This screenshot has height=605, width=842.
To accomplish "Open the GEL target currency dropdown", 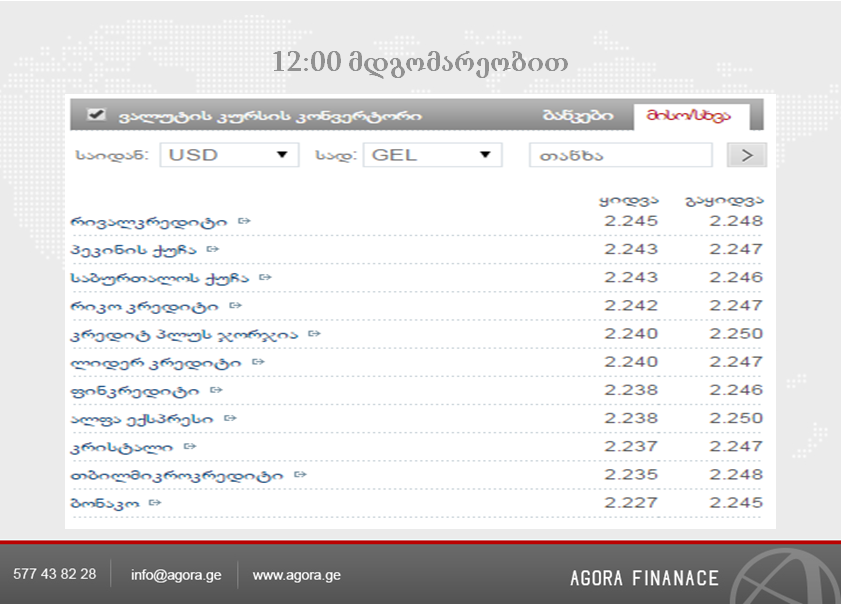I will tap(432, 155).
